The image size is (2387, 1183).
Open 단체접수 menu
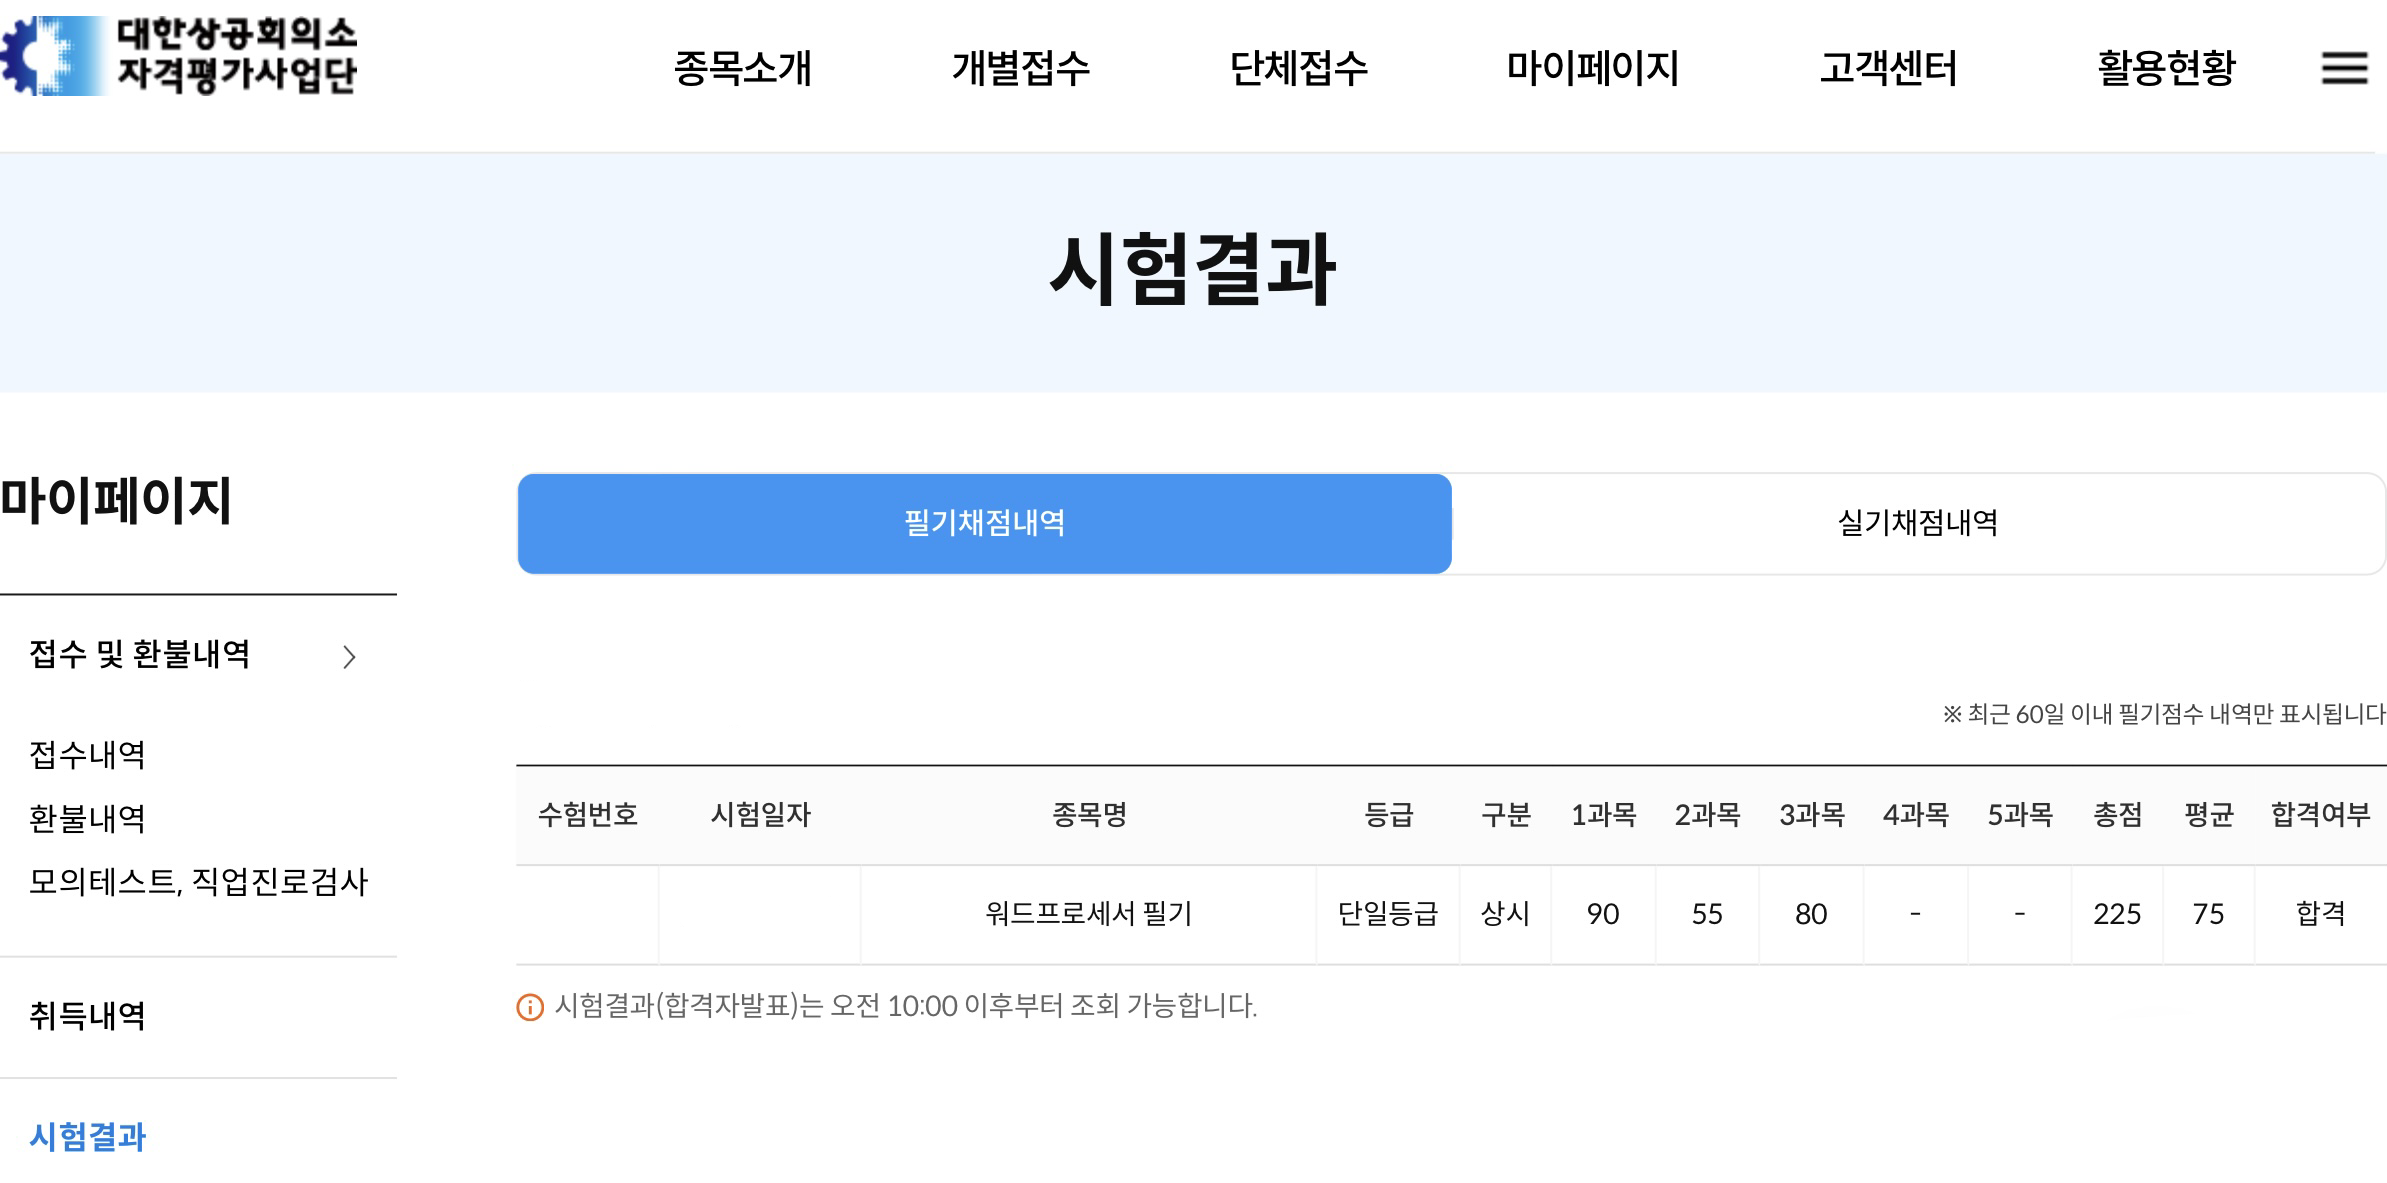click(1298, 68)
